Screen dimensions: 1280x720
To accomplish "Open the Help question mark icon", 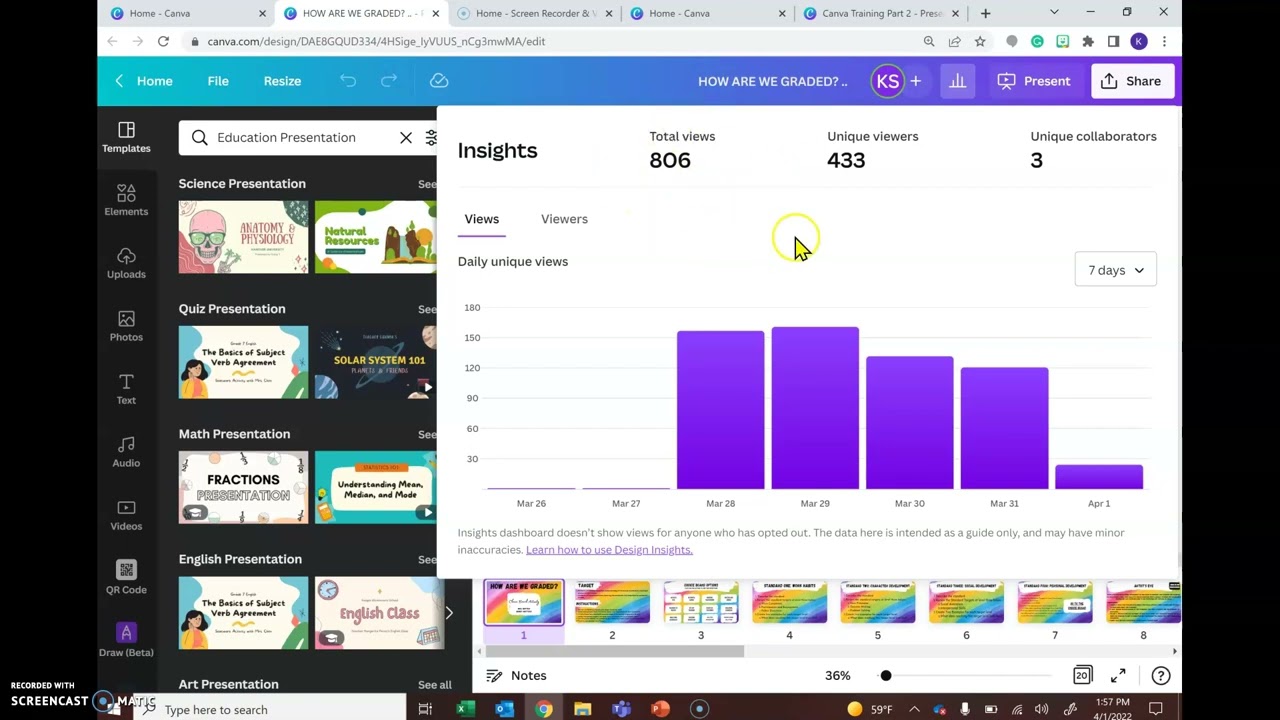I will coord(1161,675).
